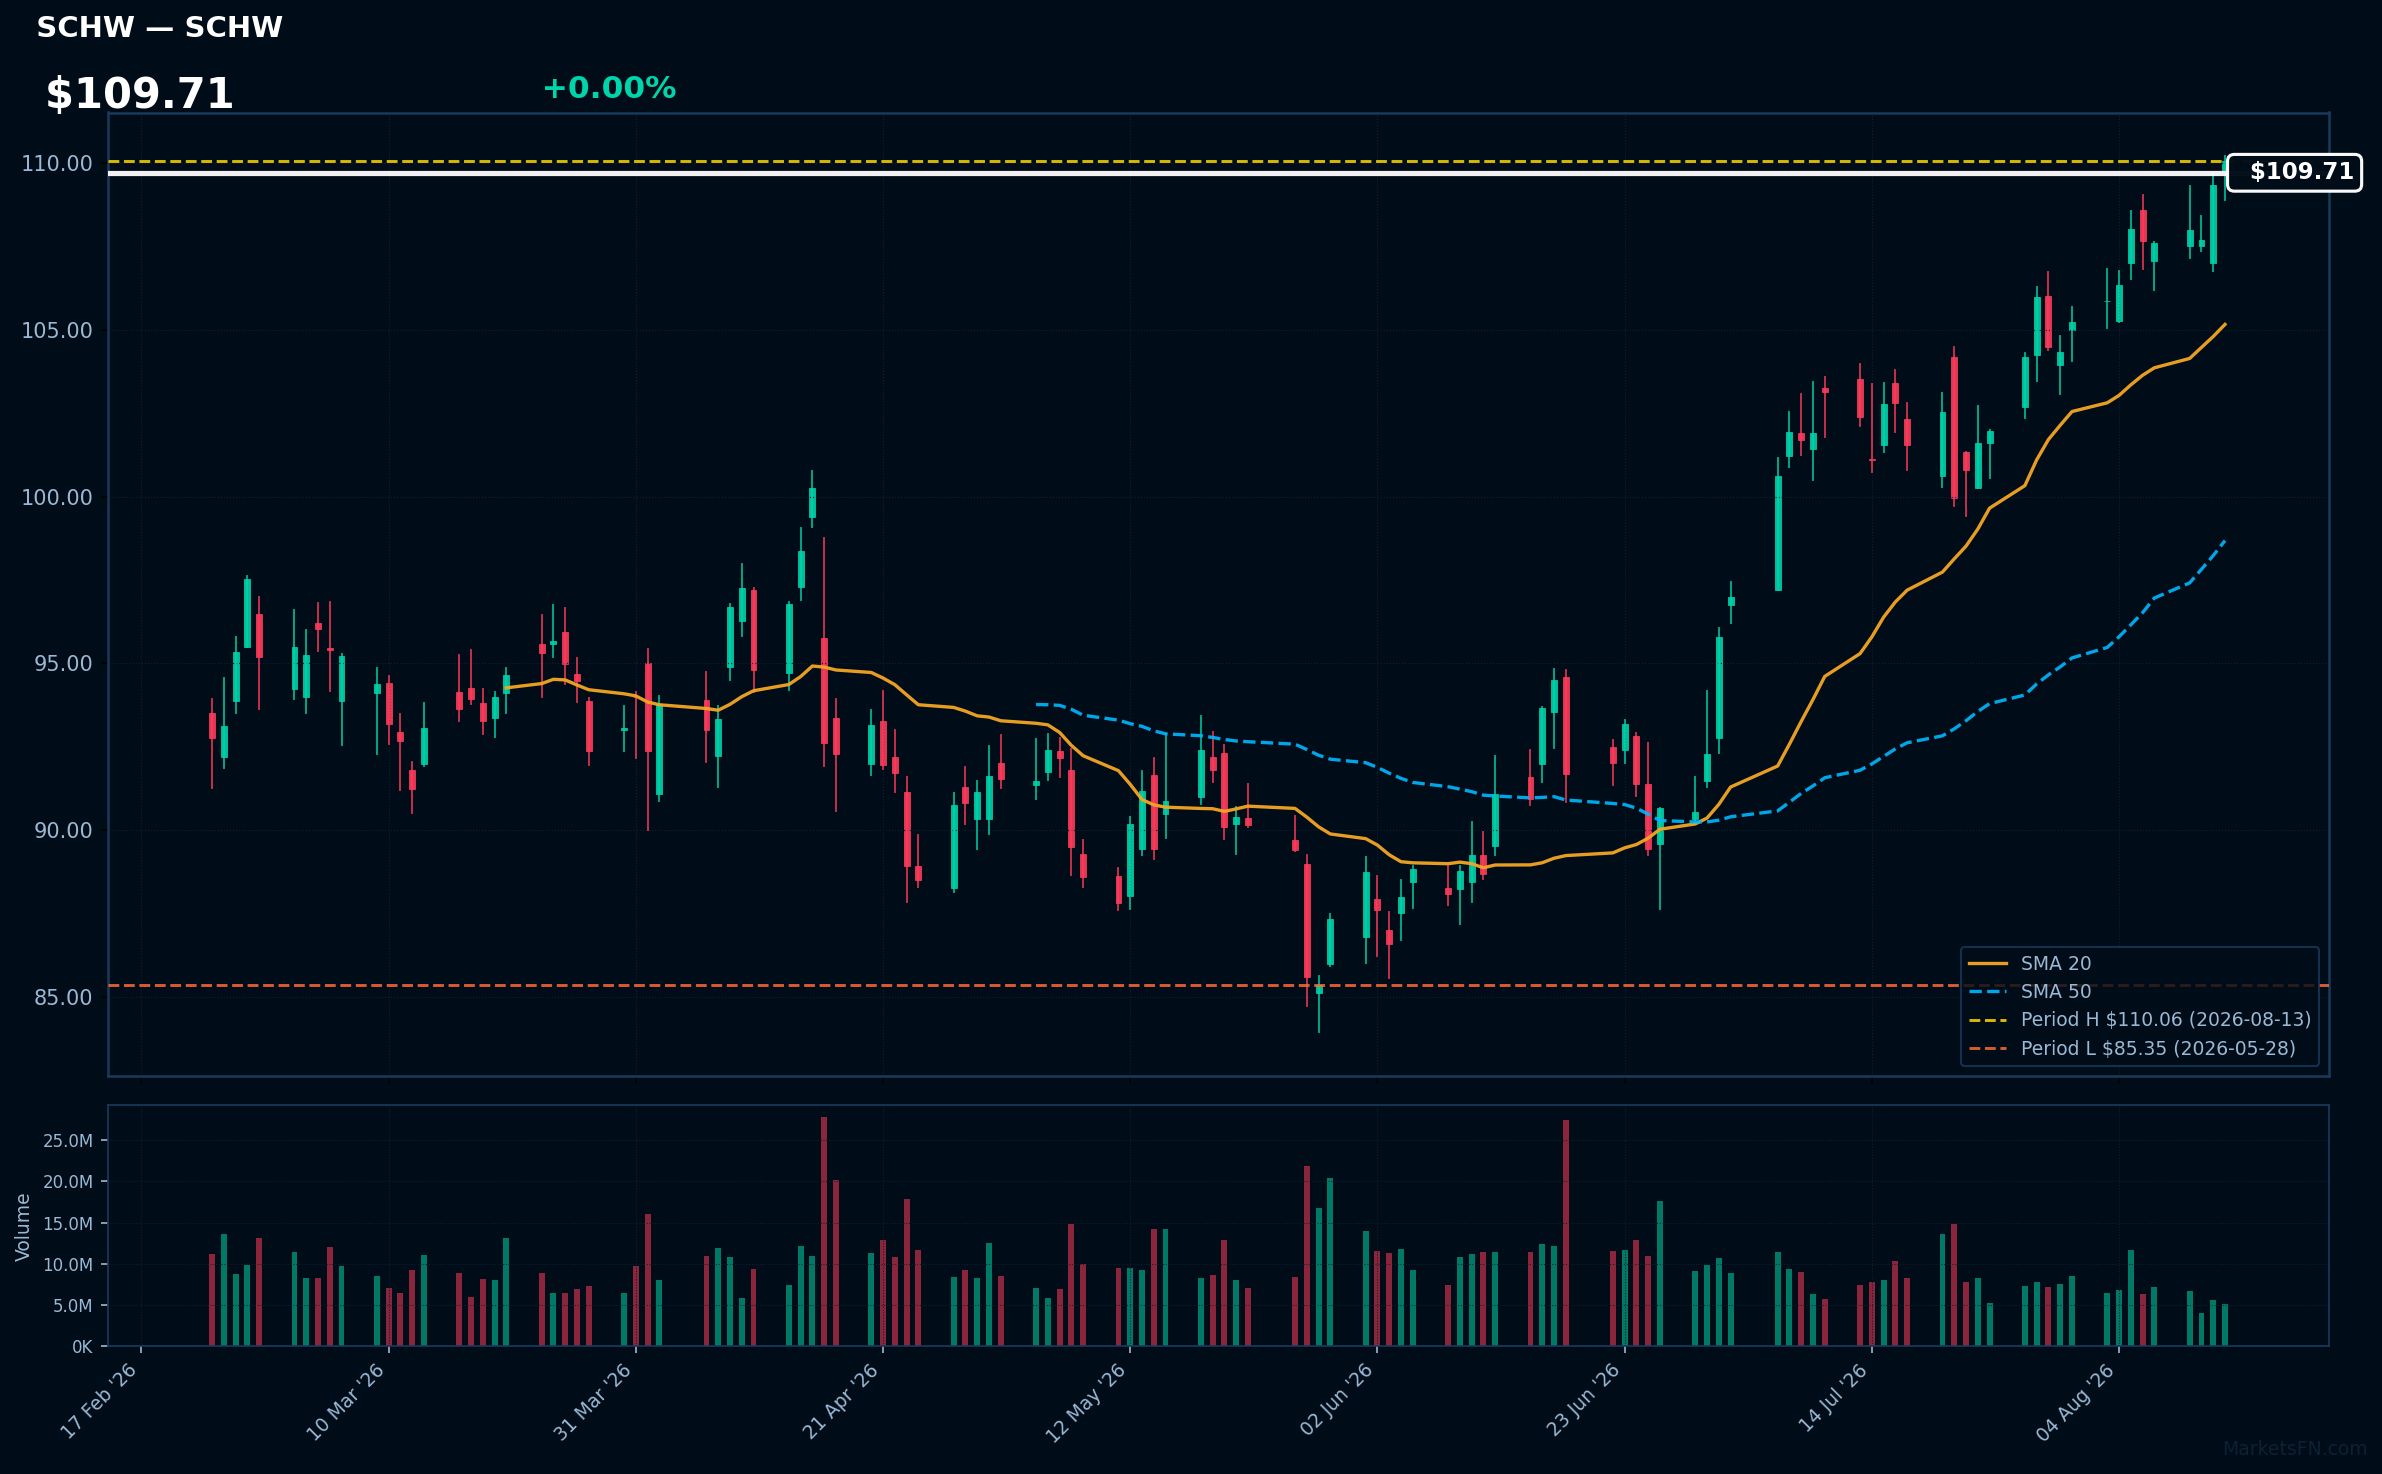The height and width of the screenshot is (1474, 2382).
Task: Click the 21 Apr '26 date label
Action: tap(840, 1402)
